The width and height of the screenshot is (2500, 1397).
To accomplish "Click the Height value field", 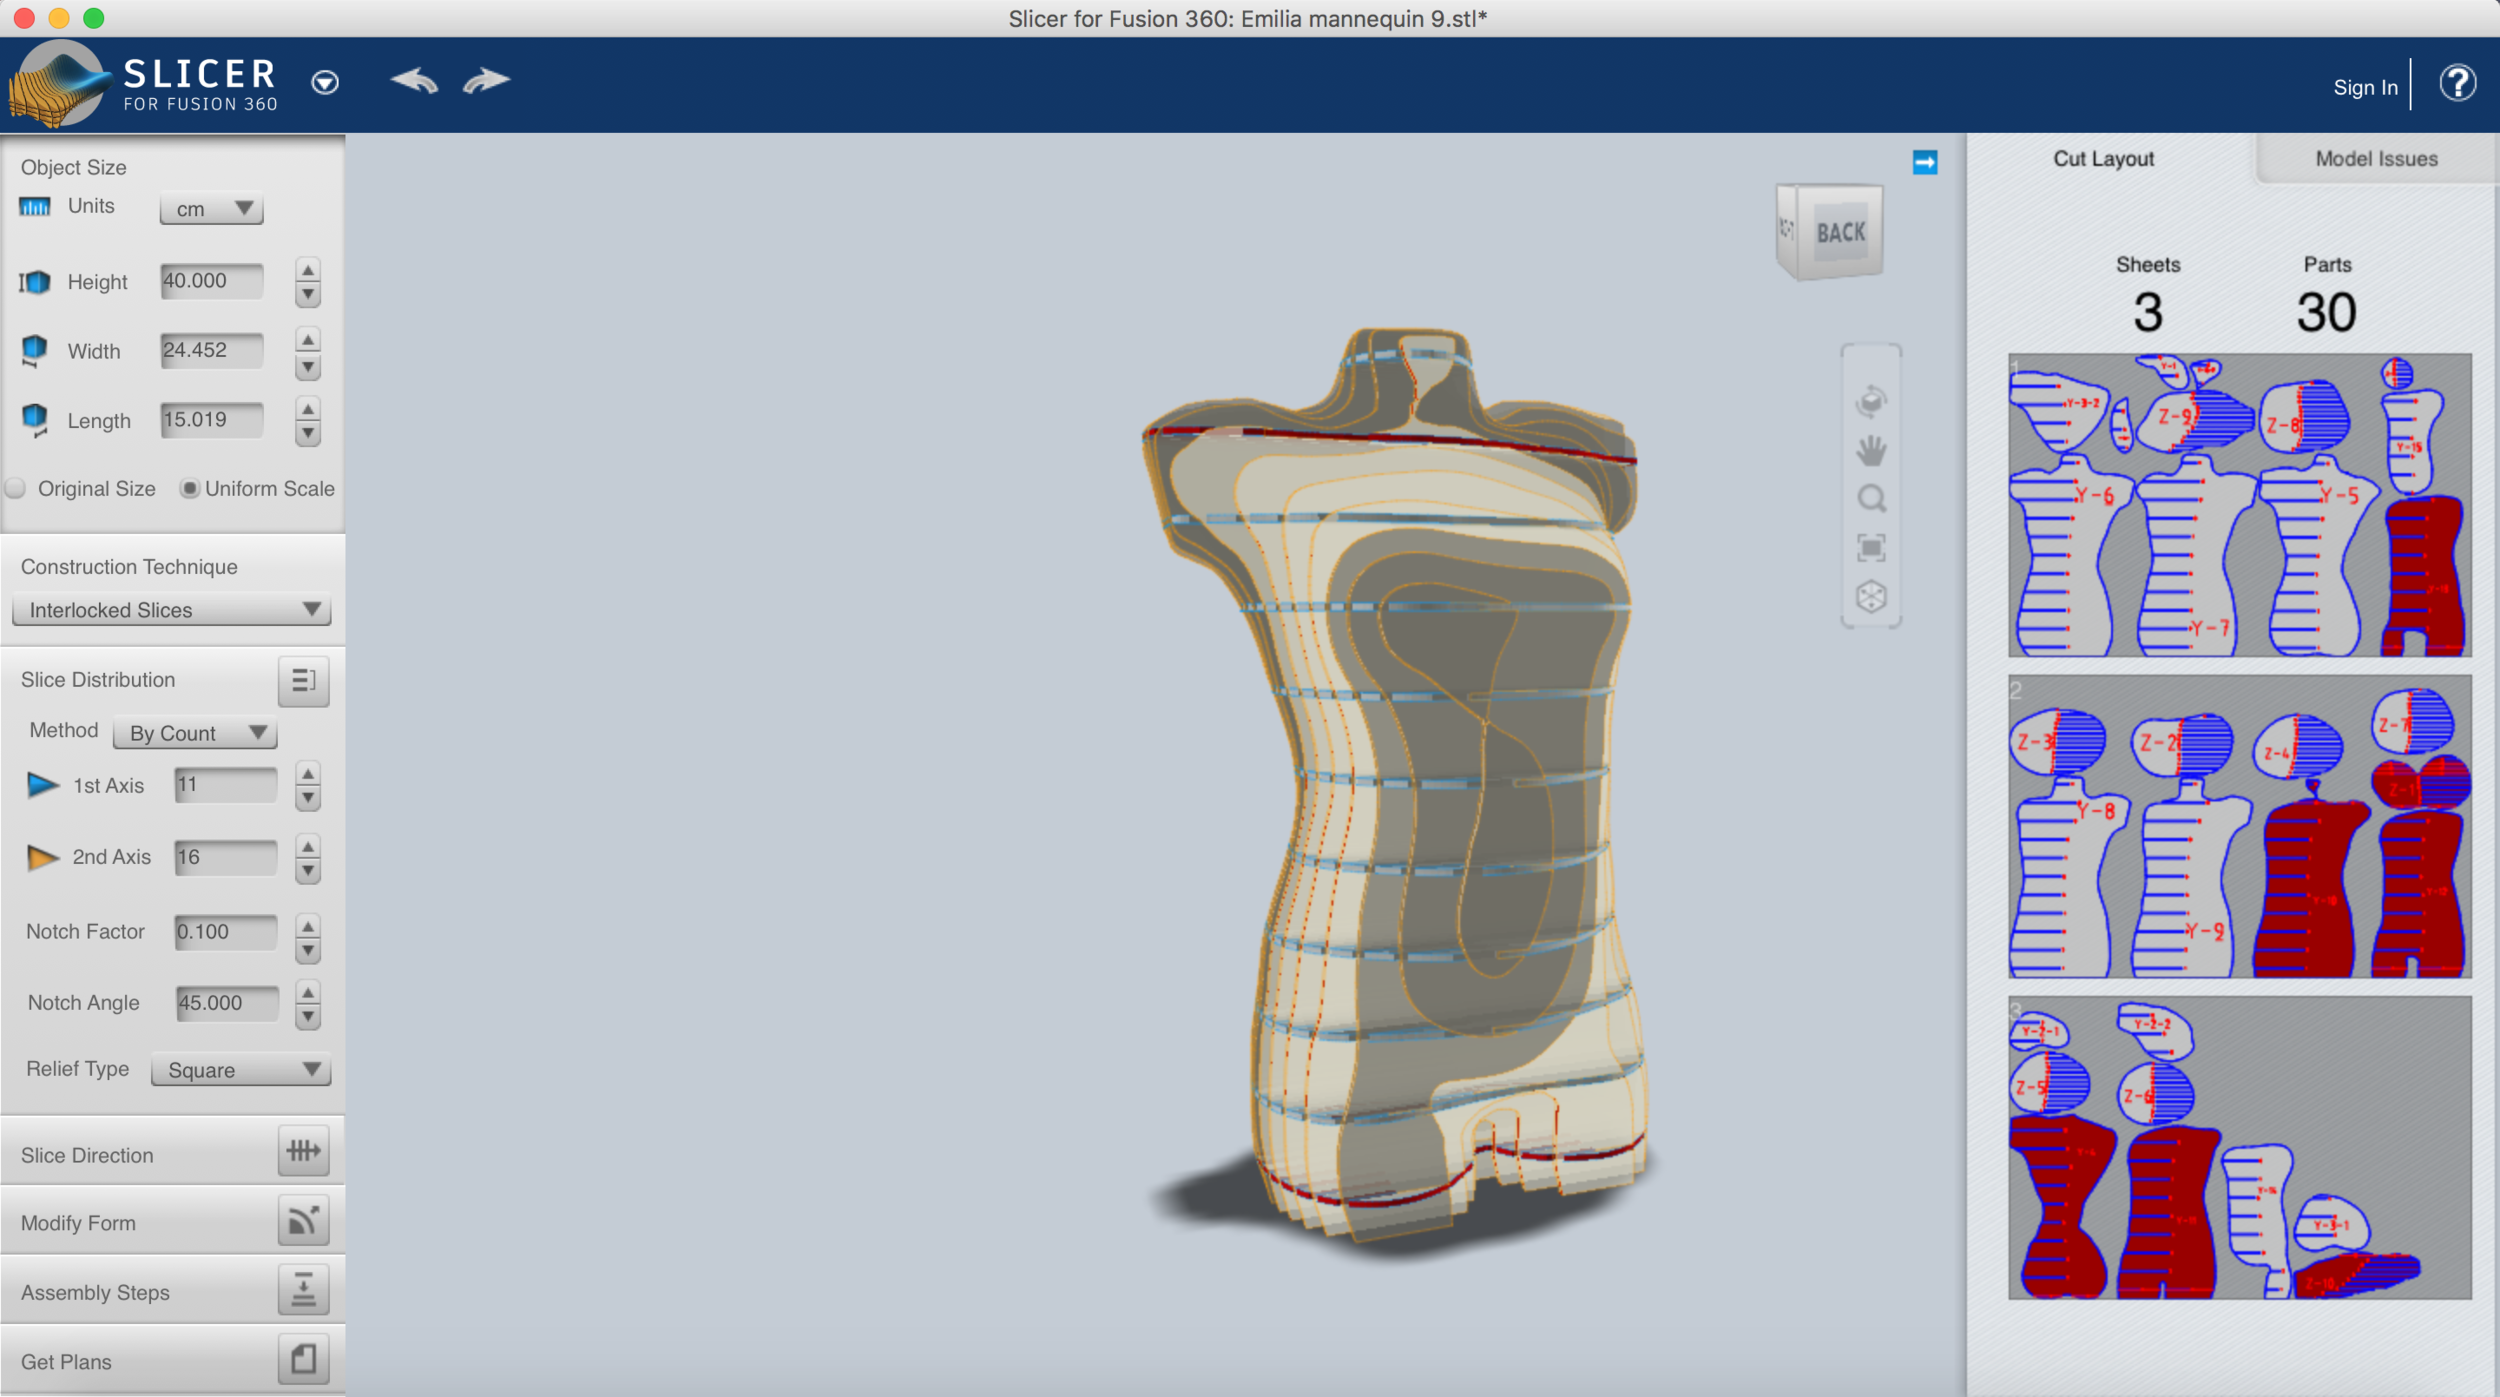I will click(x=212, y=281).
